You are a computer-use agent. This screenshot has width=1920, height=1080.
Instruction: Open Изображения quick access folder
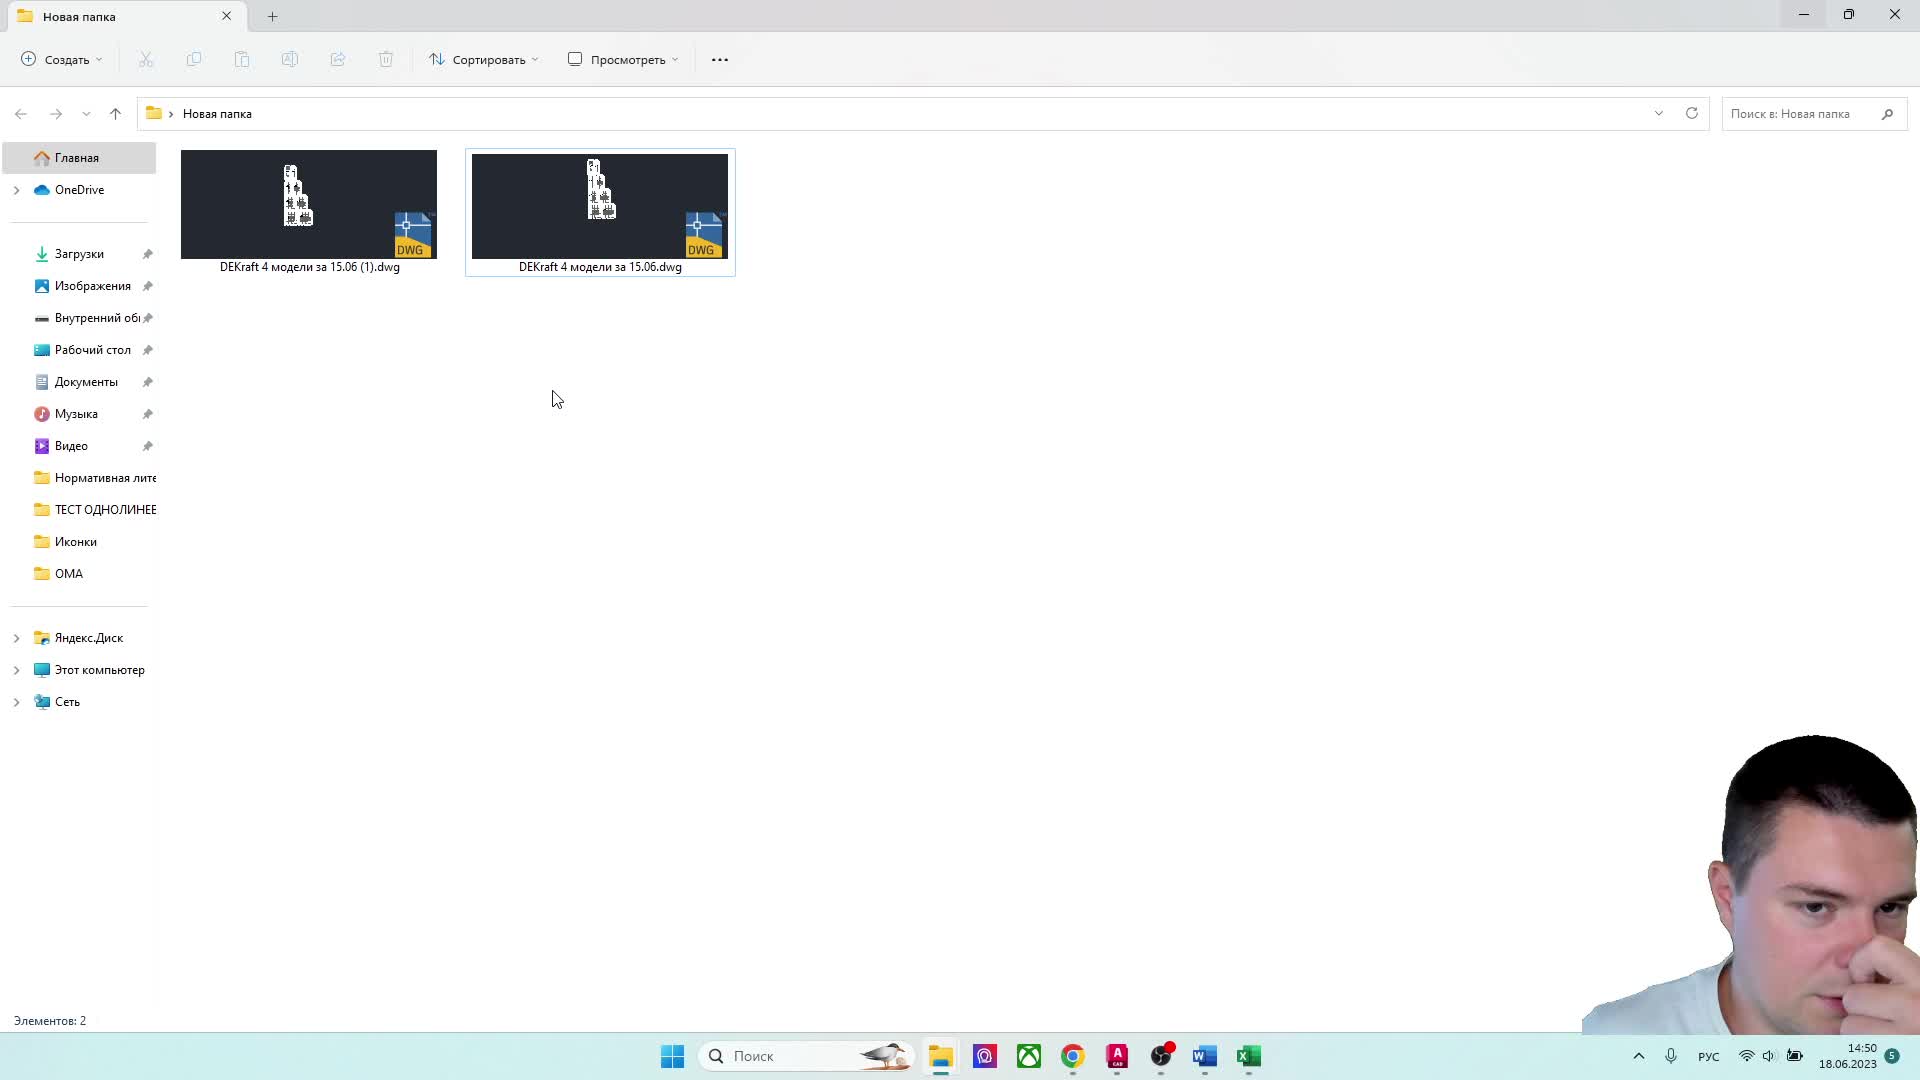[92, 286]
